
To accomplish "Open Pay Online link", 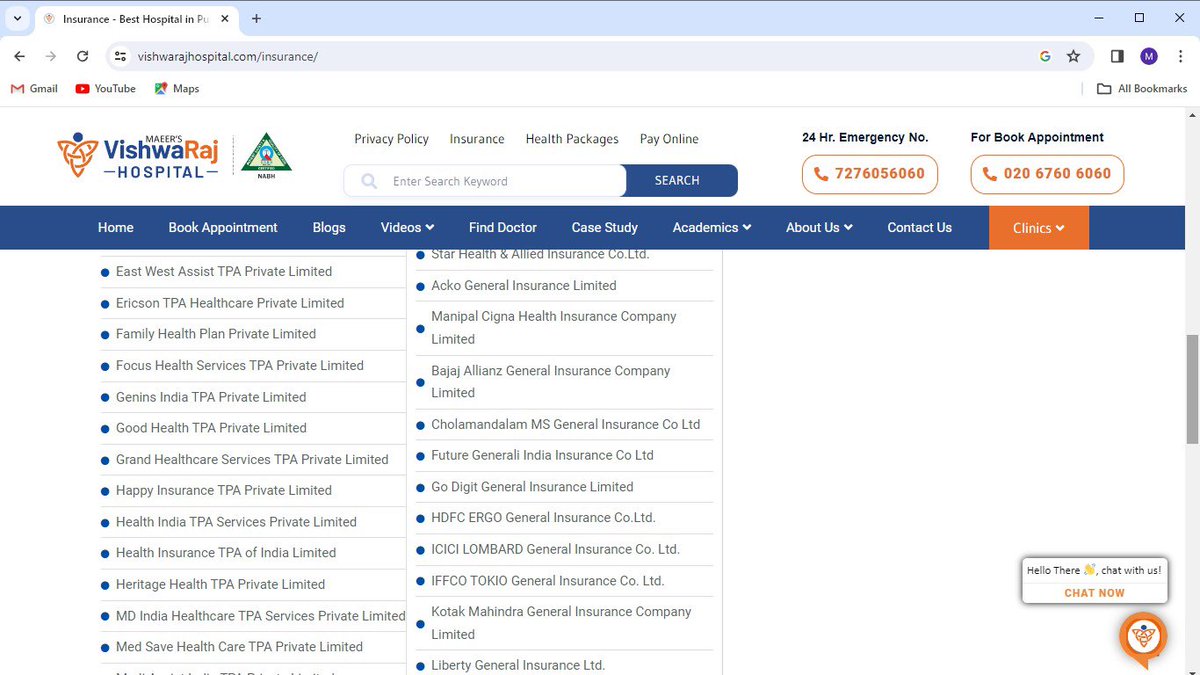I will tap(669, 139).
